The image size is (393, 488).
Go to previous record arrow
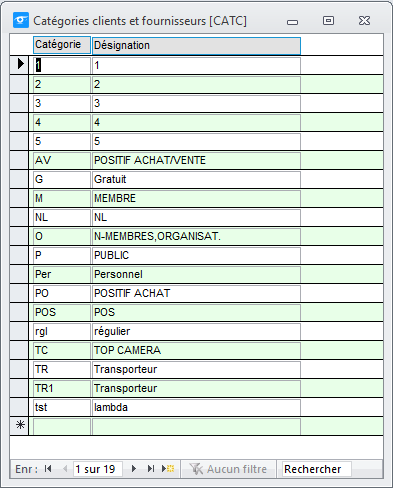(65, 469)
